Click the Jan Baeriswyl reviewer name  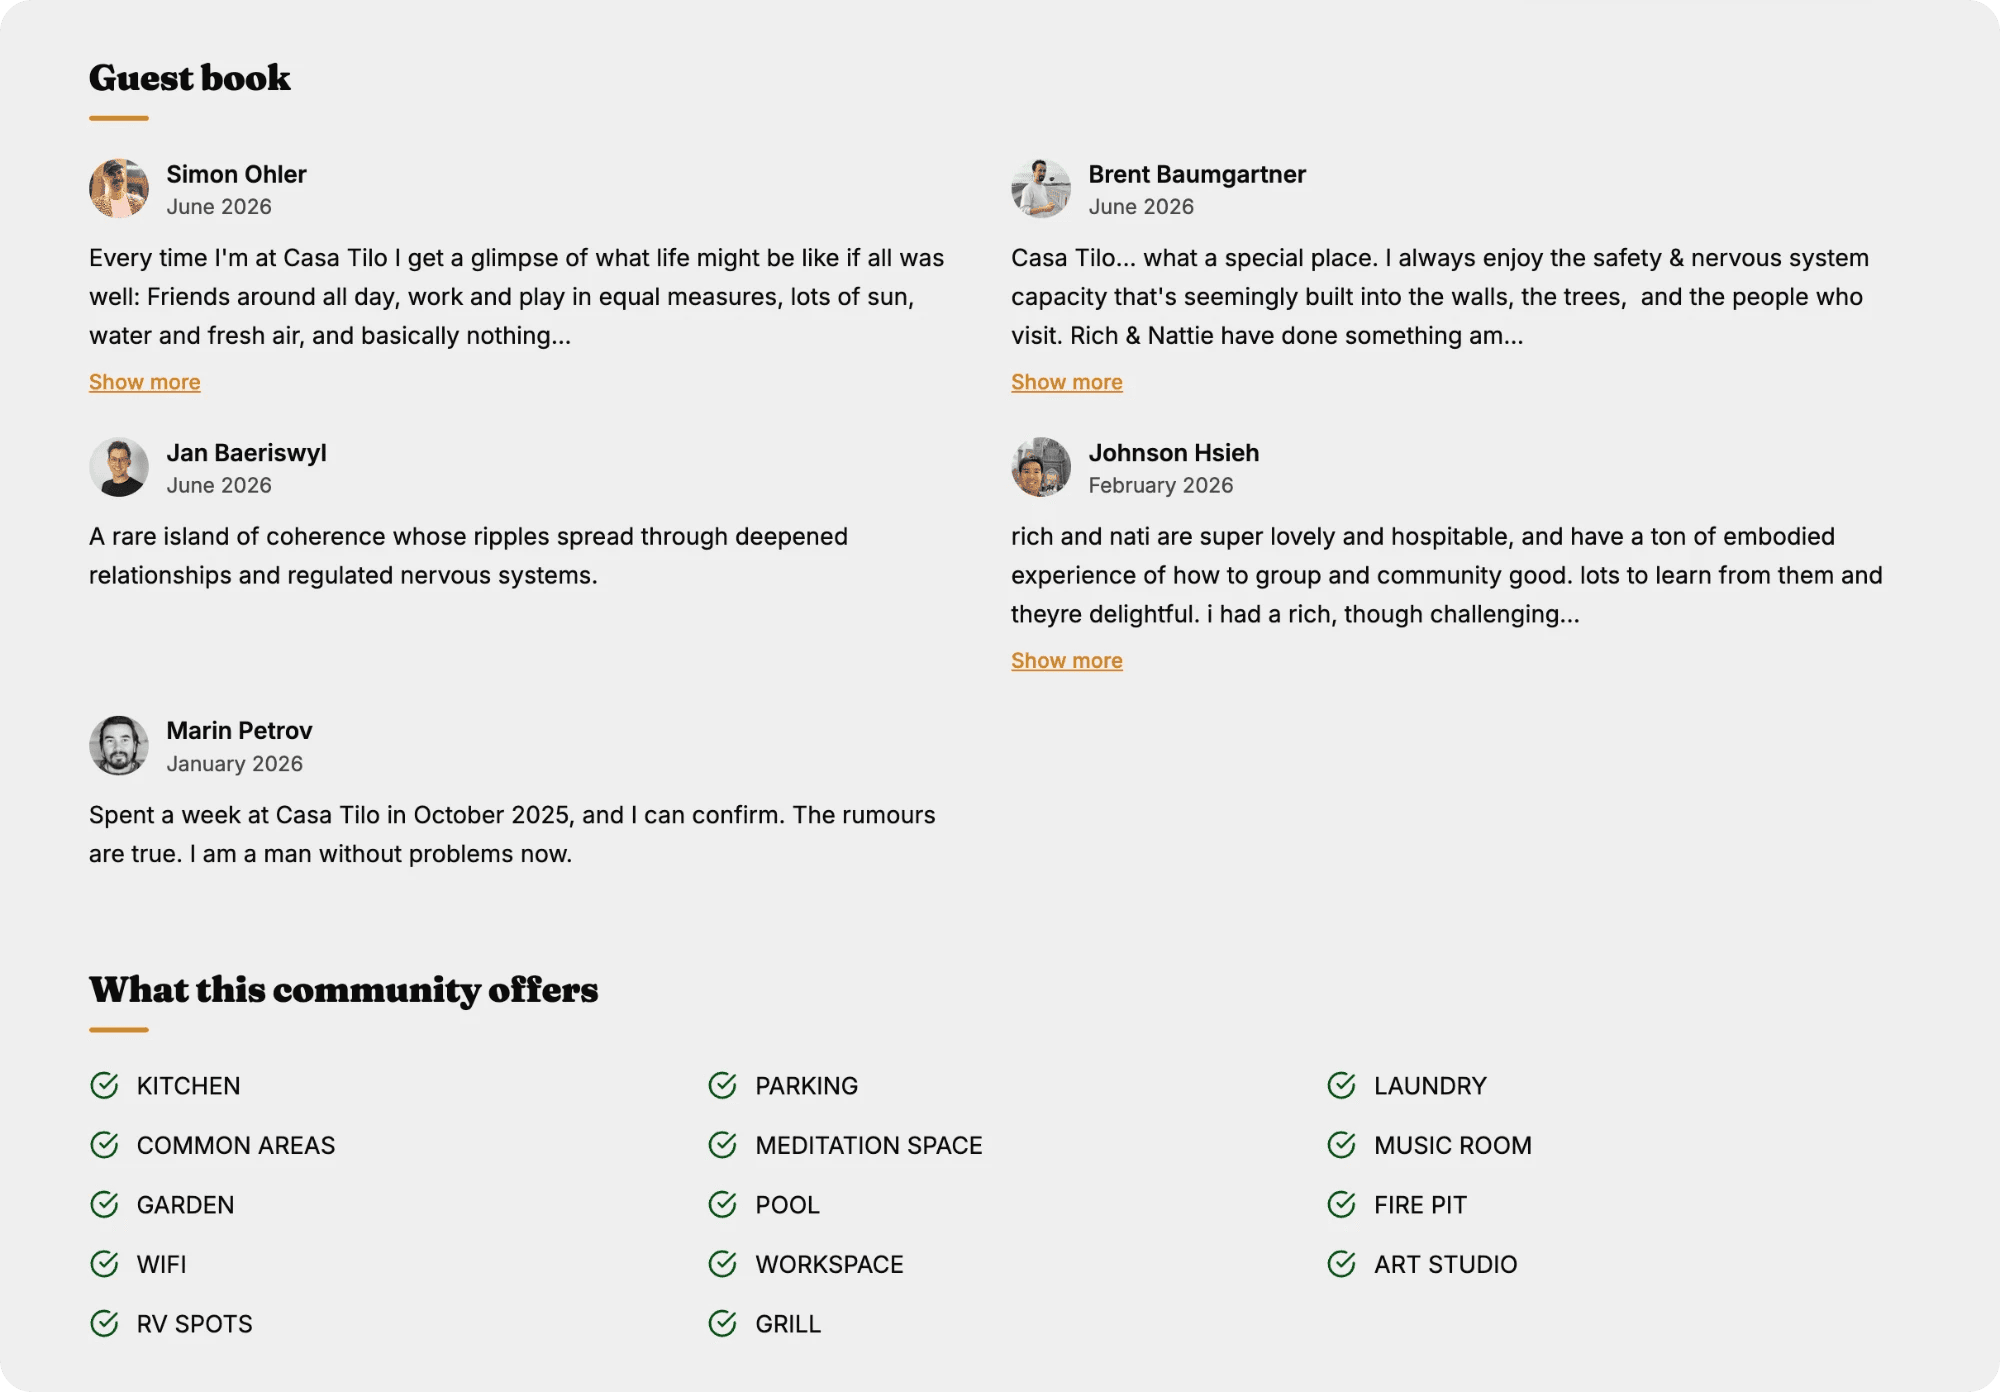pyautogui.click(x=246, y=453)
